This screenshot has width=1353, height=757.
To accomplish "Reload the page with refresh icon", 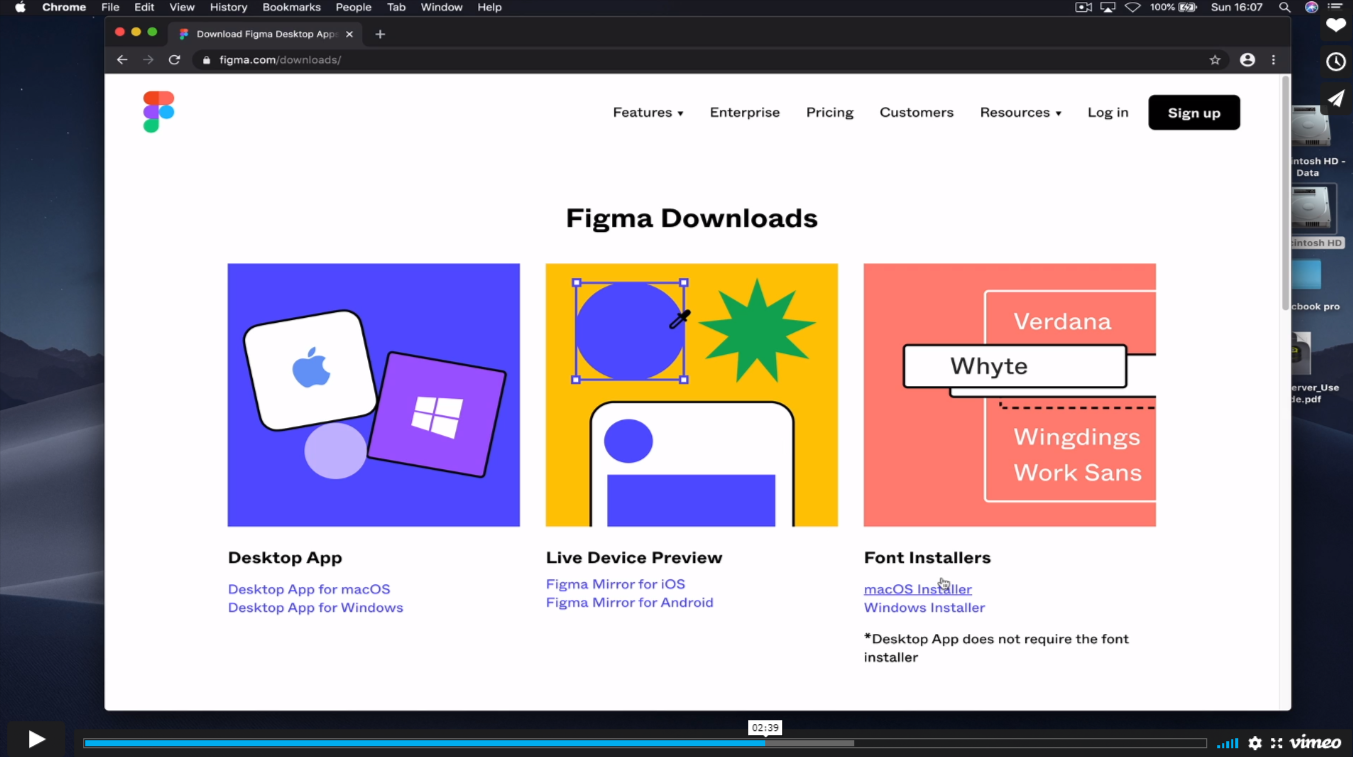I will pos(174,60).
